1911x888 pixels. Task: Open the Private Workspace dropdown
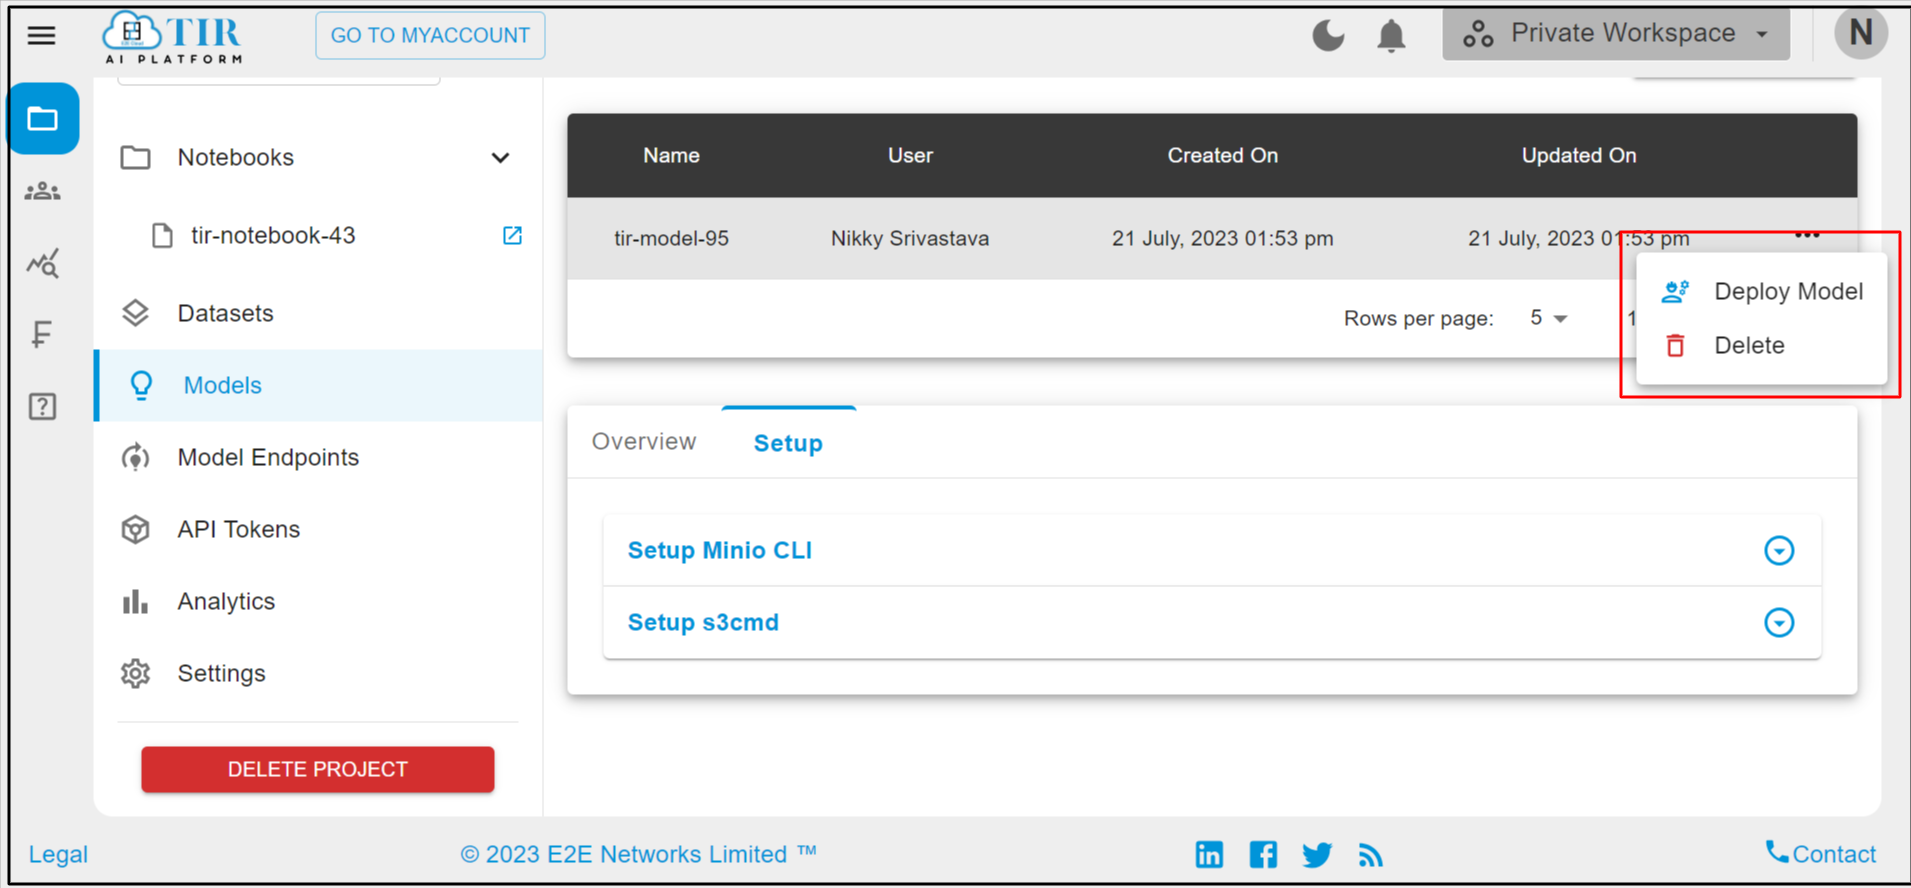coord(1615,34)
